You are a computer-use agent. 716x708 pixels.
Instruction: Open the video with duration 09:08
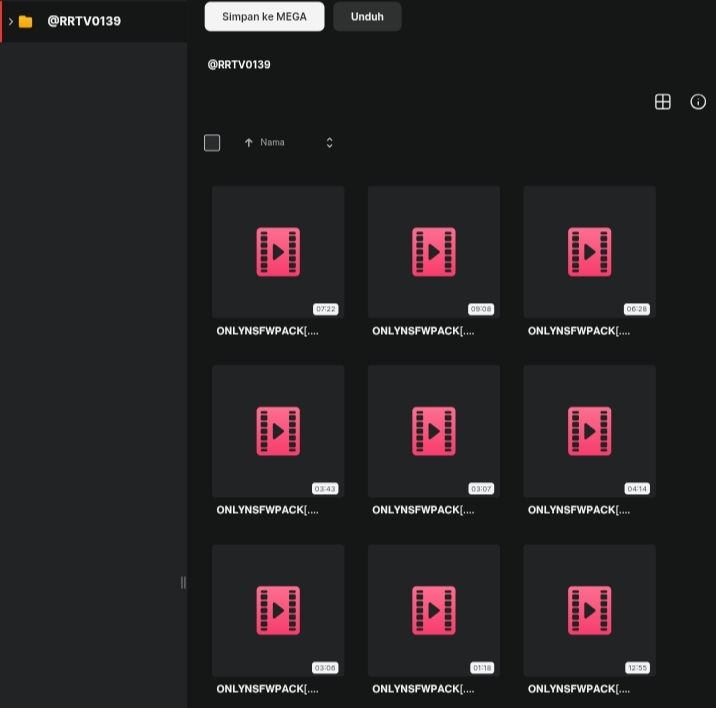click(434, 252)
